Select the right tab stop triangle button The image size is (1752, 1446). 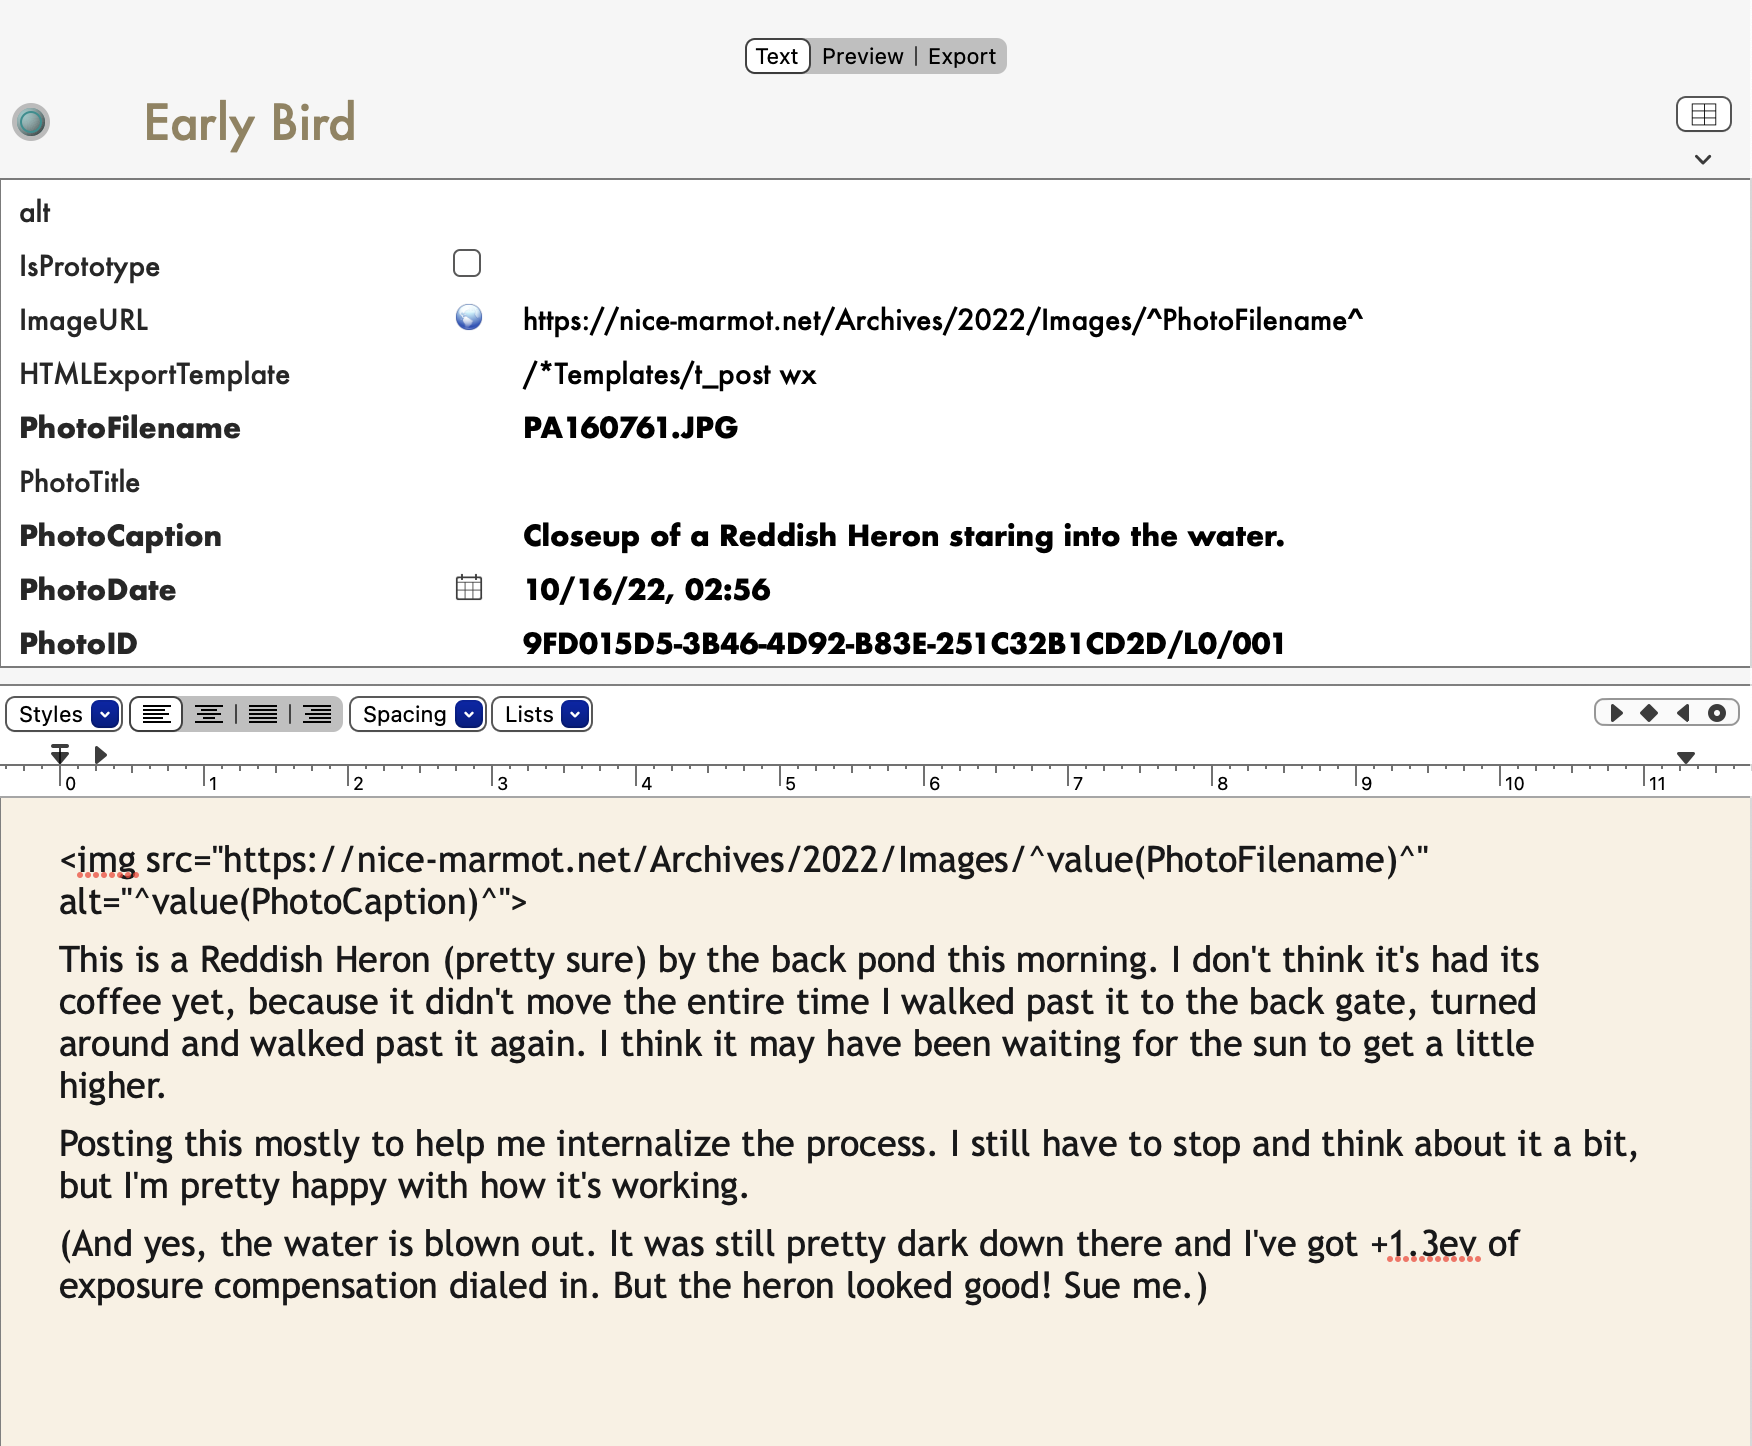pos(1683,713)
